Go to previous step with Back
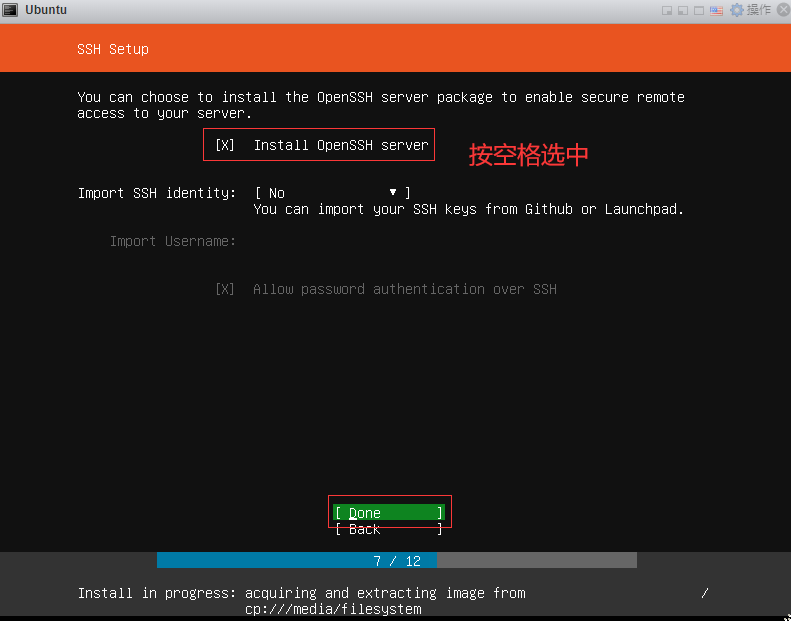 [389, 529]
